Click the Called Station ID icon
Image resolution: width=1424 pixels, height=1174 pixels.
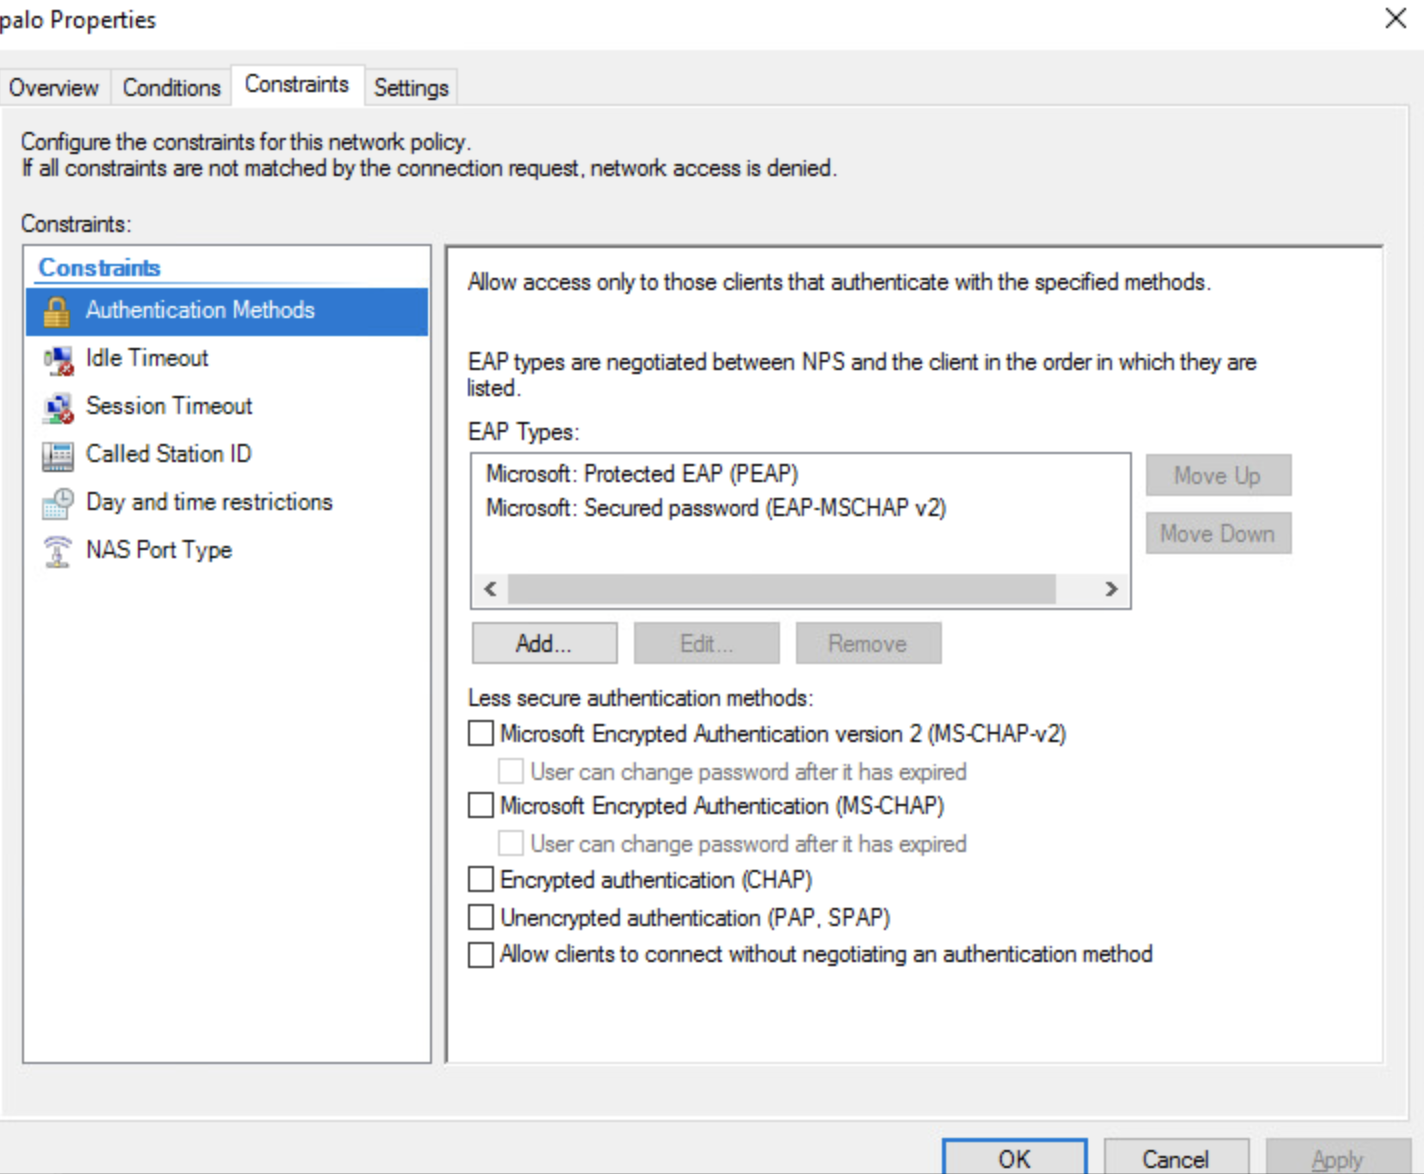[58, 455]
